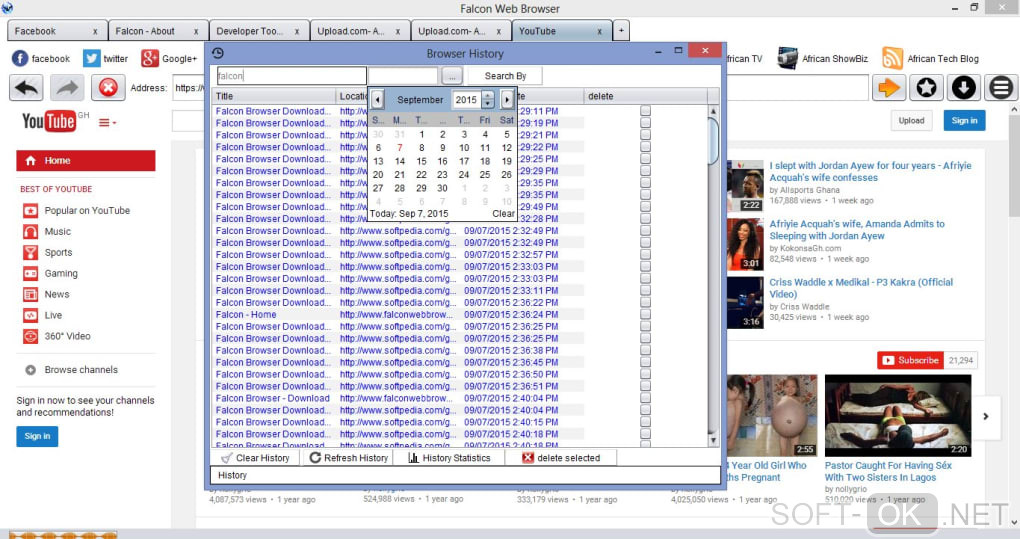Tick delete checkbox for 2:40:15 PM row
Viewport: 1020px width, 539px height.
click(x=645, y=422)
